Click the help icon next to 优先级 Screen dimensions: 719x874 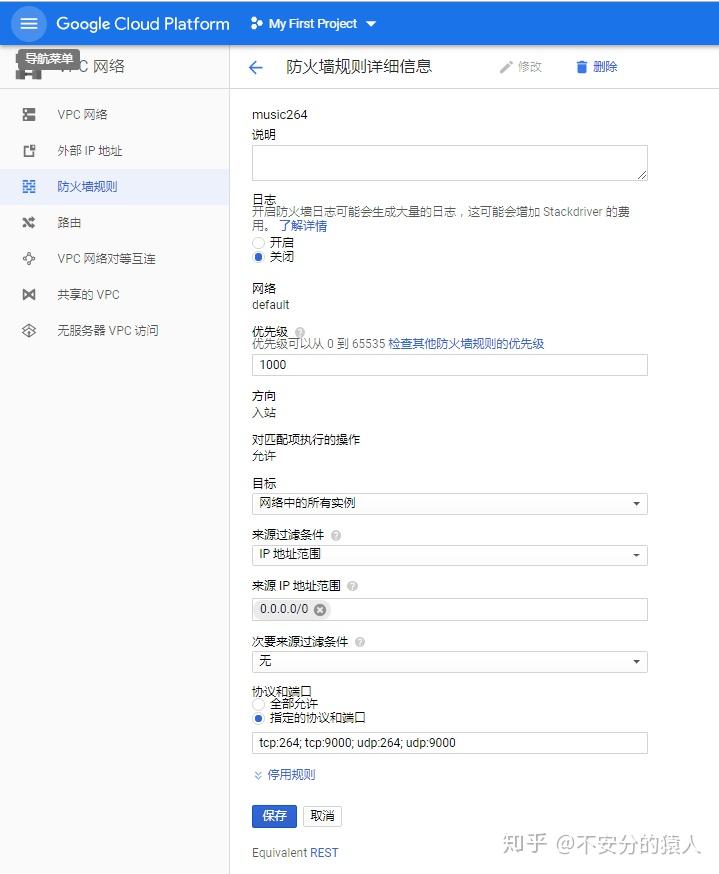pos(300,332)
